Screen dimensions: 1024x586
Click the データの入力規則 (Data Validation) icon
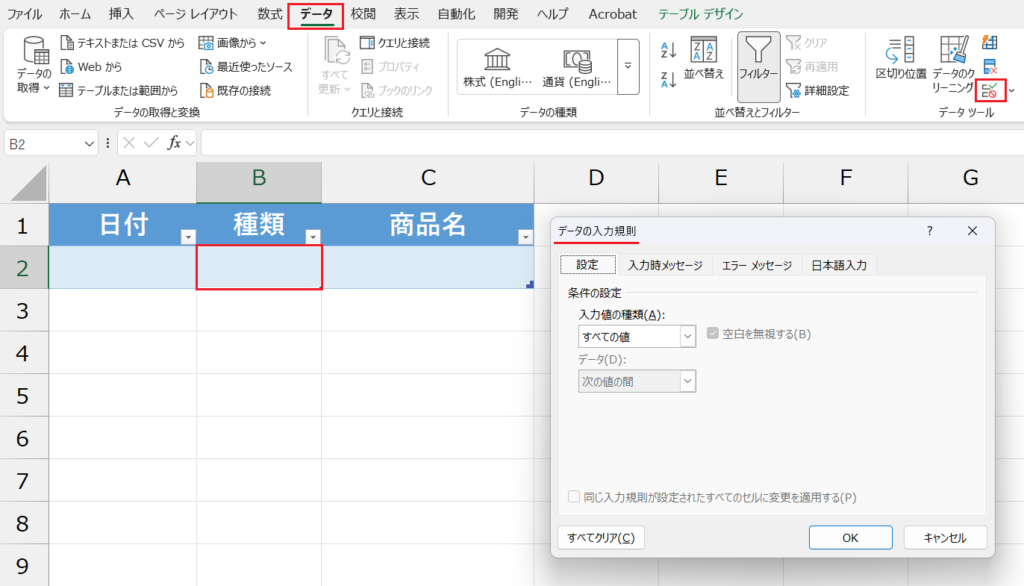[x=989, y=91]
